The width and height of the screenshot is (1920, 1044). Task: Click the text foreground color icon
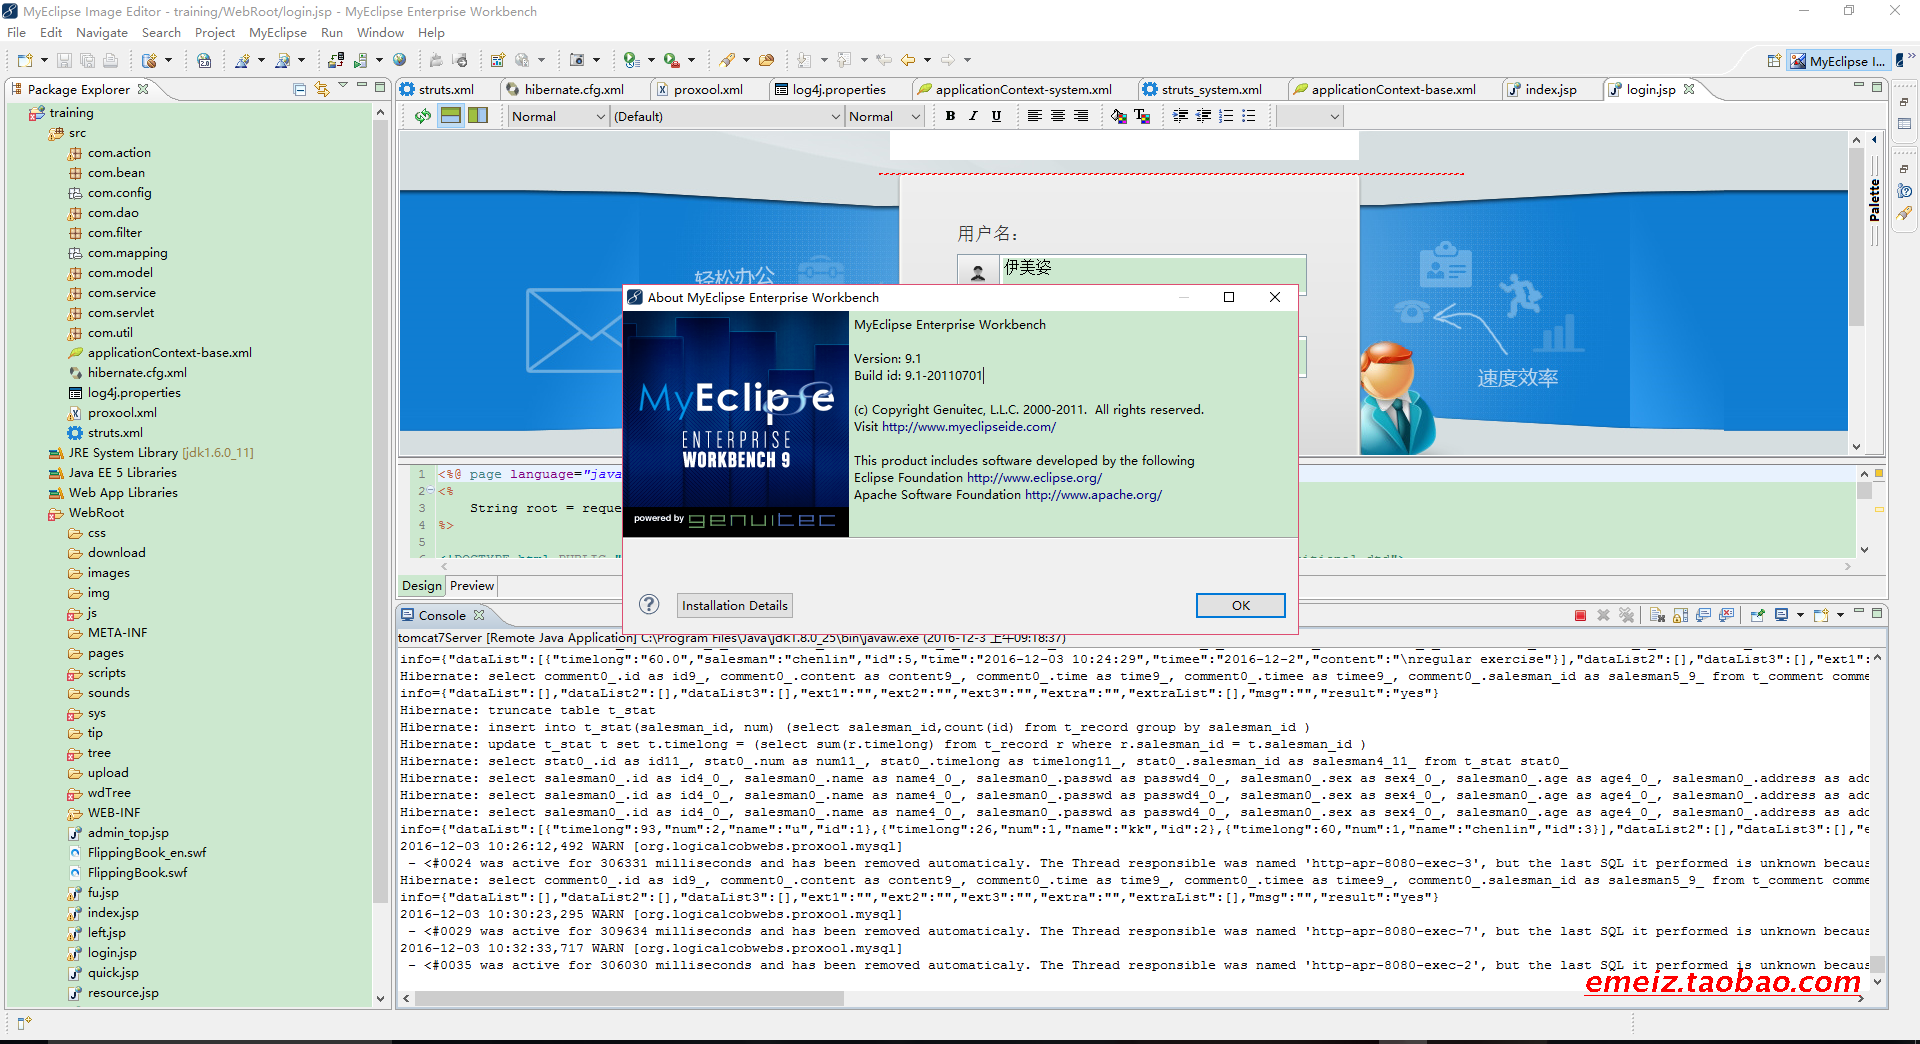point(1142,116)
